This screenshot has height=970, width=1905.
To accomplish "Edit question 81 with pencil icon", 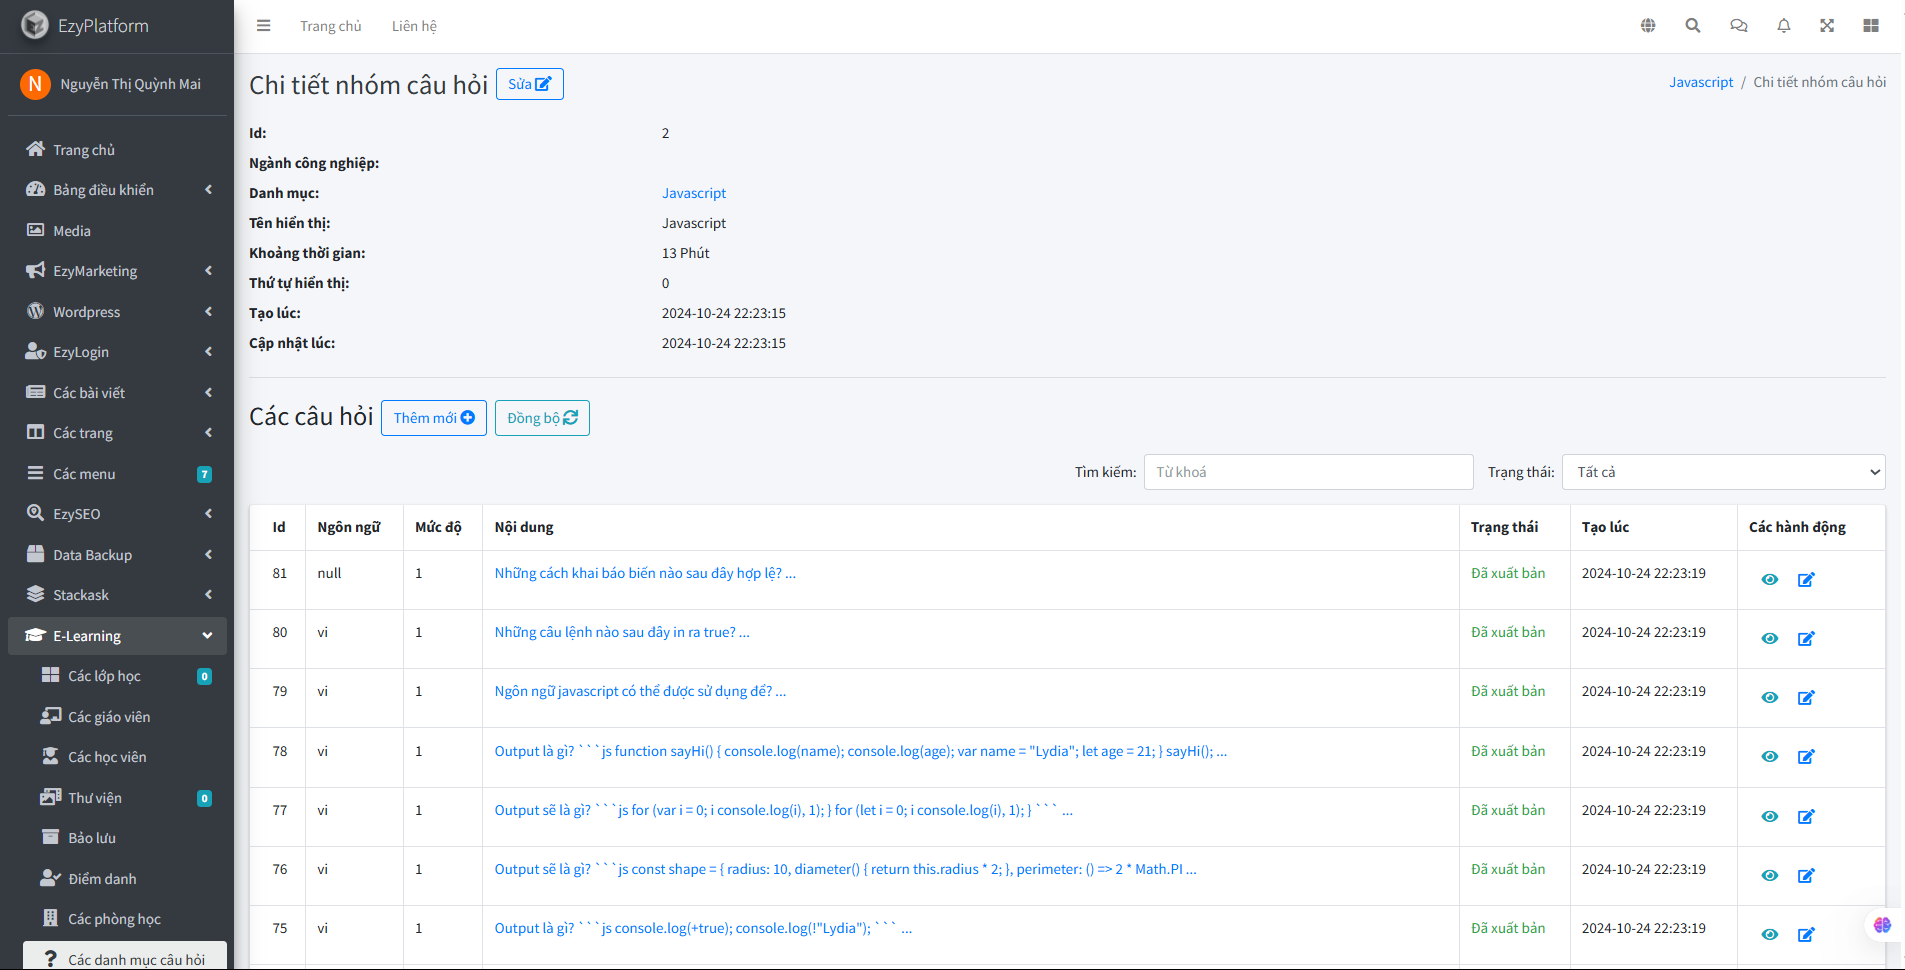I will click(x=1806, y=580).
